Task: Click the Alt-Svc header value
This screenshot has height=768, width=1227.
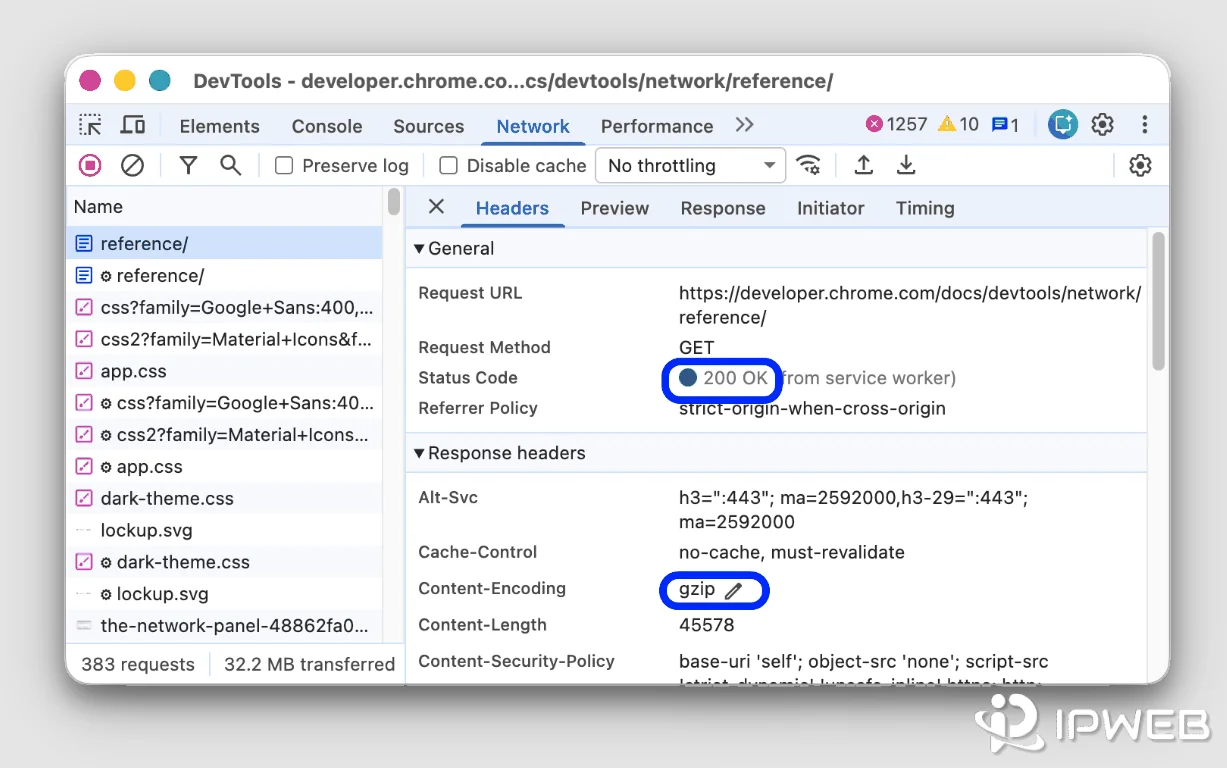Action: point(853,509)
